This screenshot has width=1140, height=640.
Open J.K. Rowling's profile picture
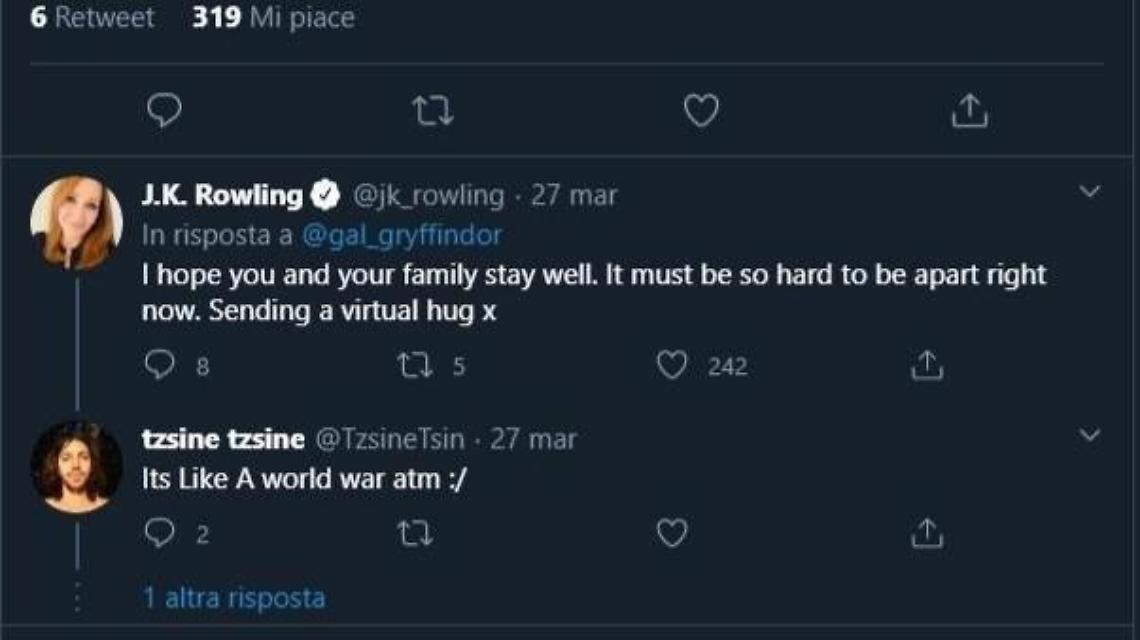tap(76, 222)
